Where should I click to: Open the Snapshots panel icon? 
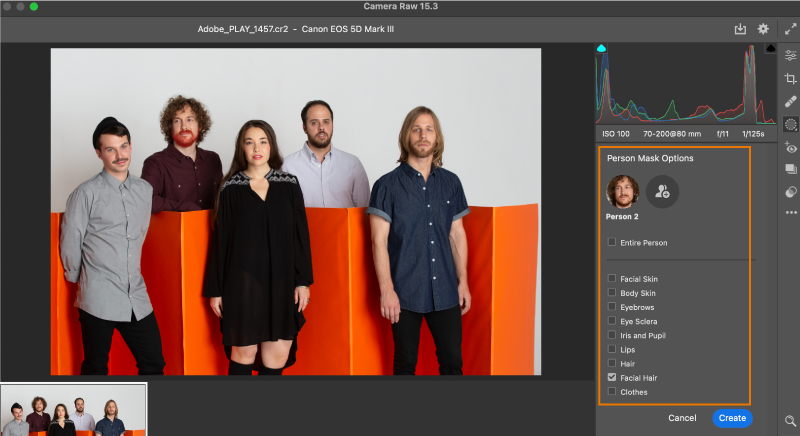click(x=790, y=169)
